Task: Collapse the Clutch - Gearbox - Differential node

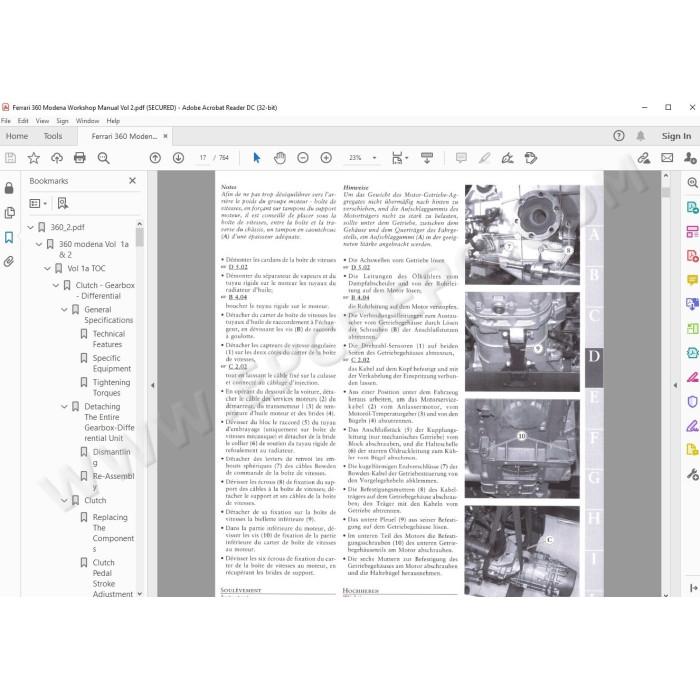Action: point(56,285)
